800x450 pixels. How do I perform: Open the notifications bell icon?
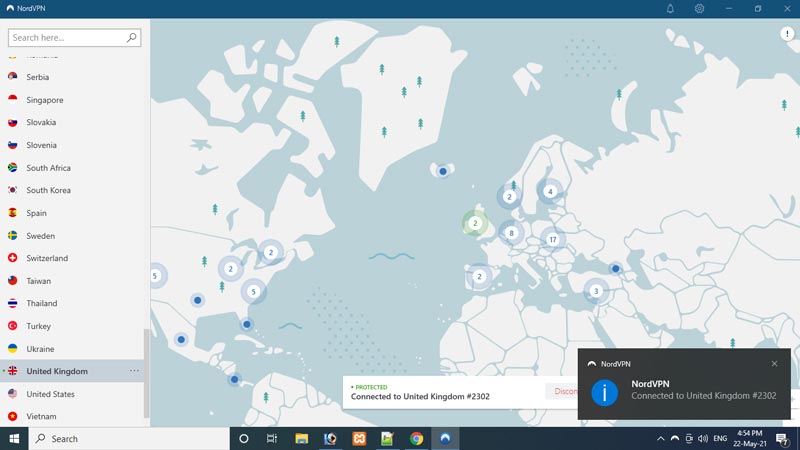[x=670, y=9]
